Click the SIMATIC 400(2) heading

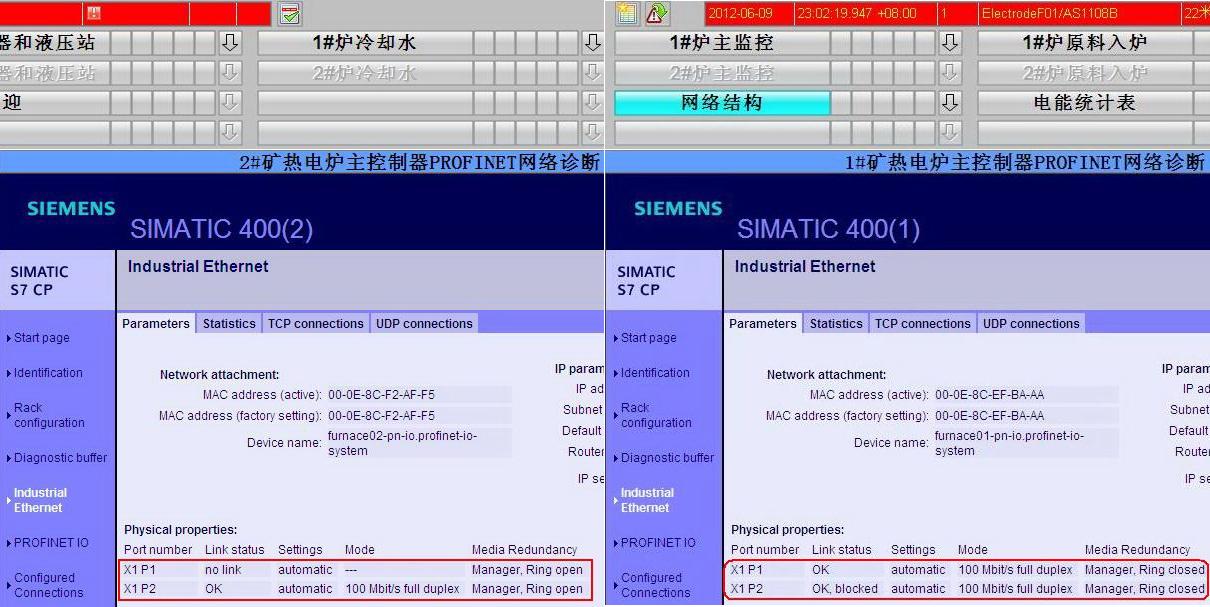click(221, 229)
